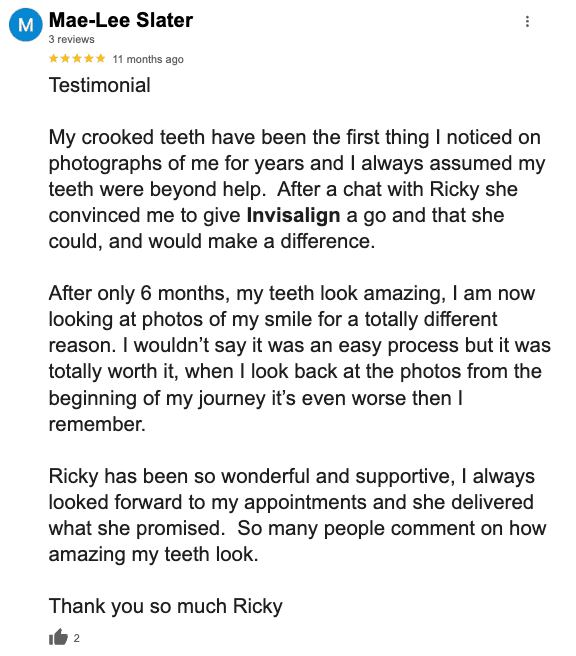Click the "Thank you so much Ricky" line

click(x=166, y=606)
